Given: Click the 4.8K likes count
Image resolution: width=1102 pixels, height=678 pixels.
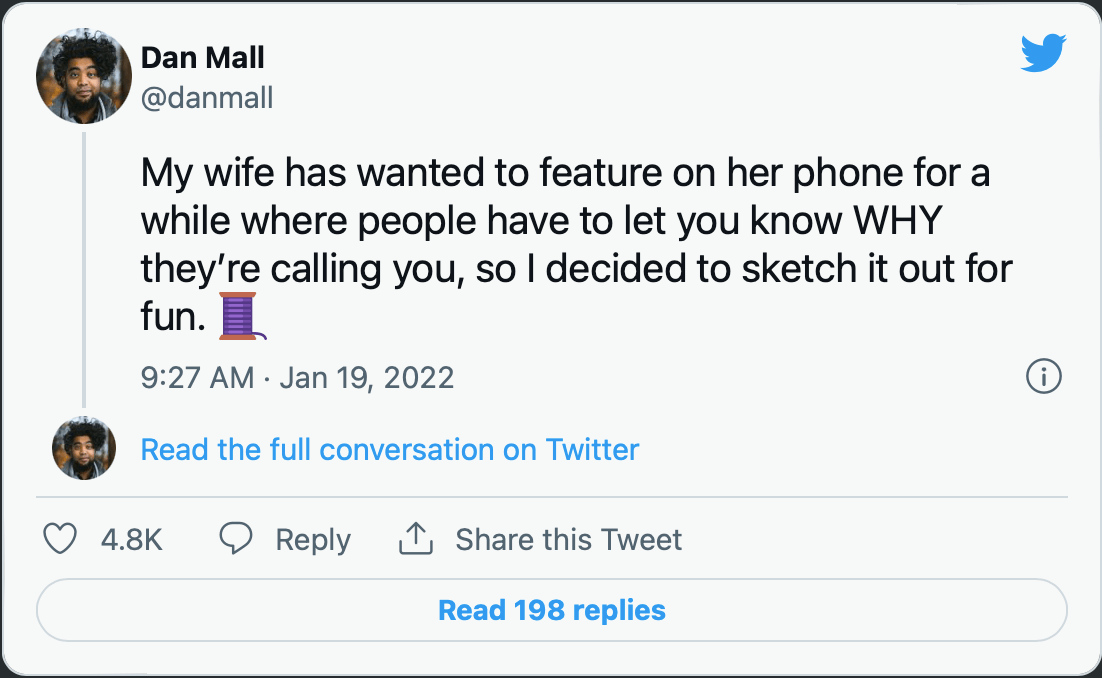Looking at the screenshot, I should coord(131,540).
